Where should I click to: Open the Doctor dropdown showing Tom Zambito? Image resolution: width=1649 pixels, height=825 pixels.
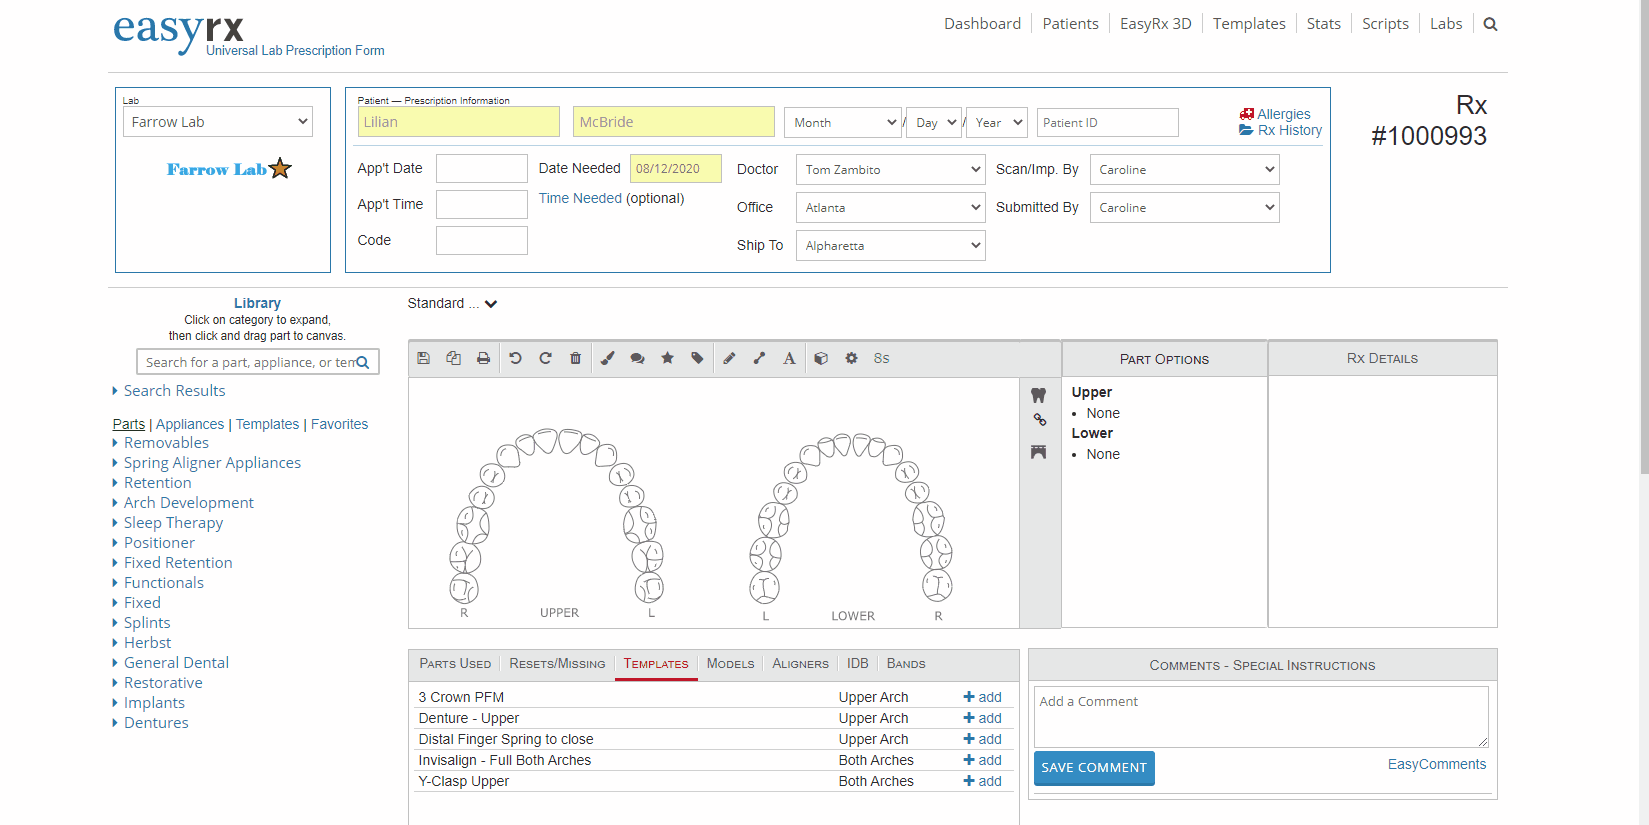tap(890, 169)
